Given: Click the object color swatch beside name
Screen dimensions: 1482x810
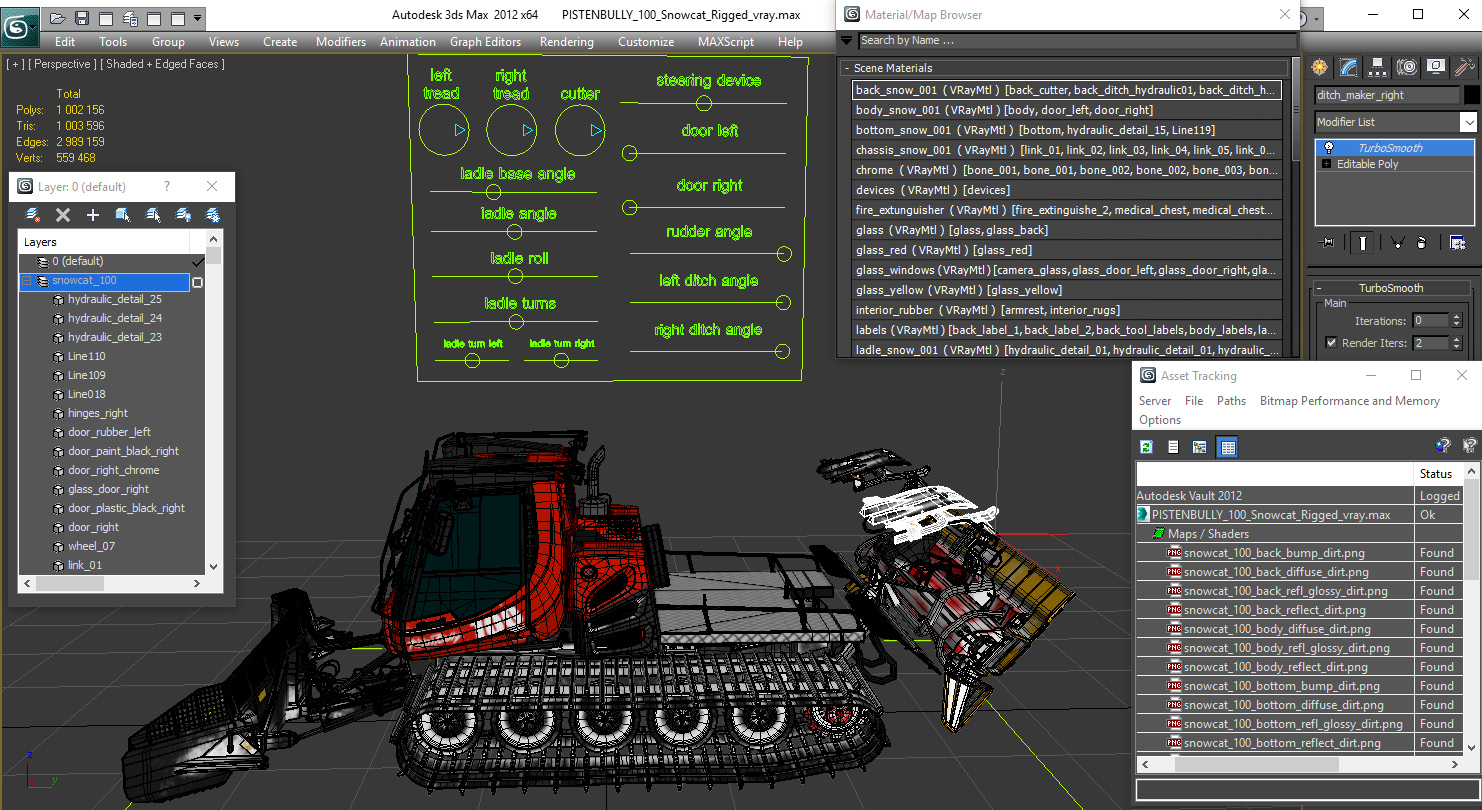Looking at the screenshot, I should (1471, 95).
